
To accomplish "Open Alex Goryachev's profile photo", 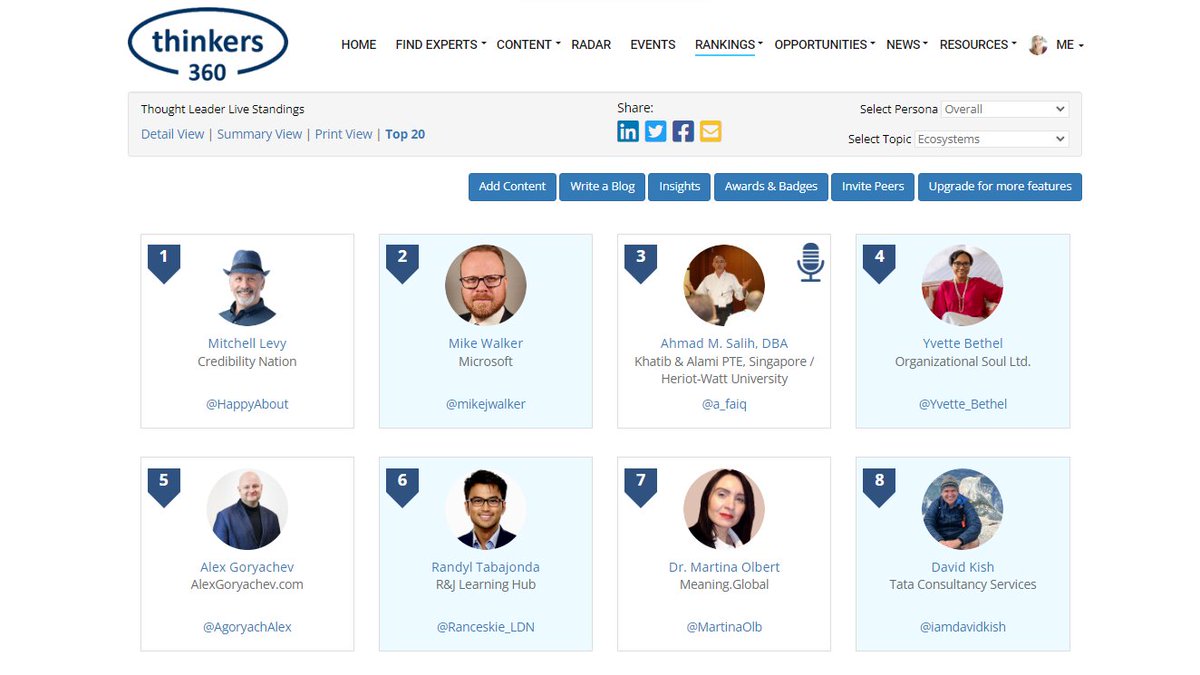I will pos(247,509).
